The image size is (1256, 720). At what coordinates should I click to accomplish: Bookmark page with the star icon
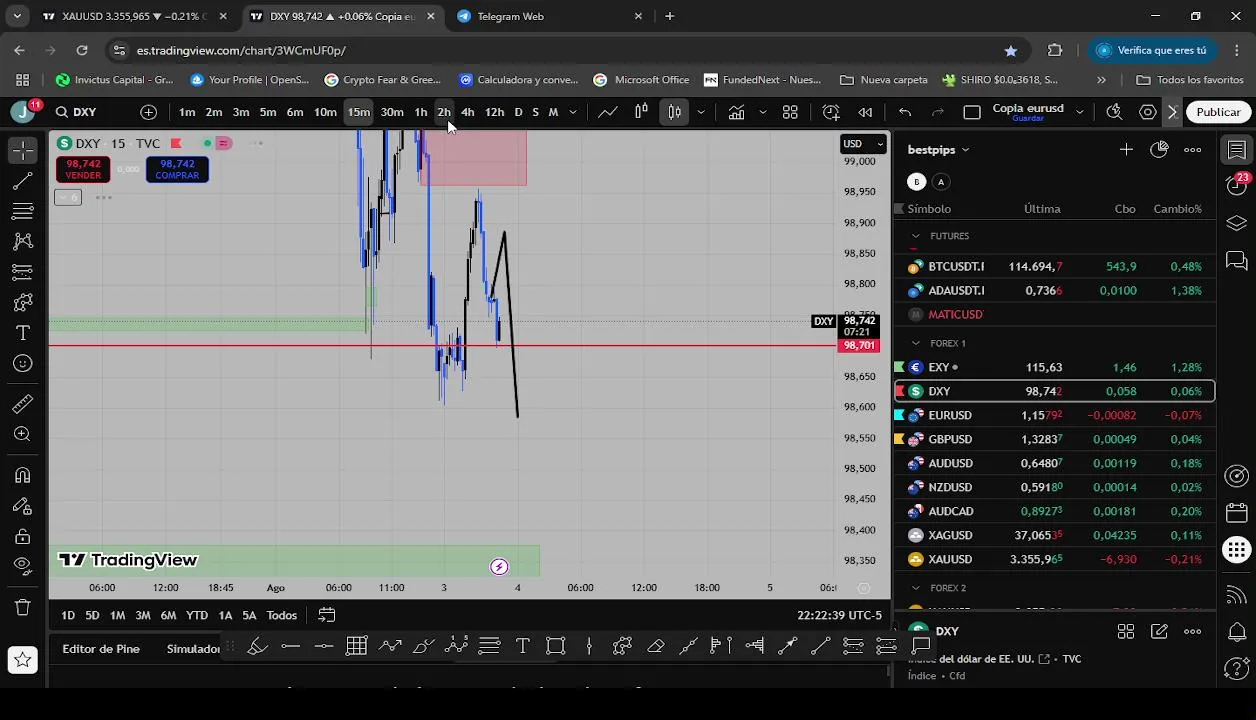tap(1011, 50)
